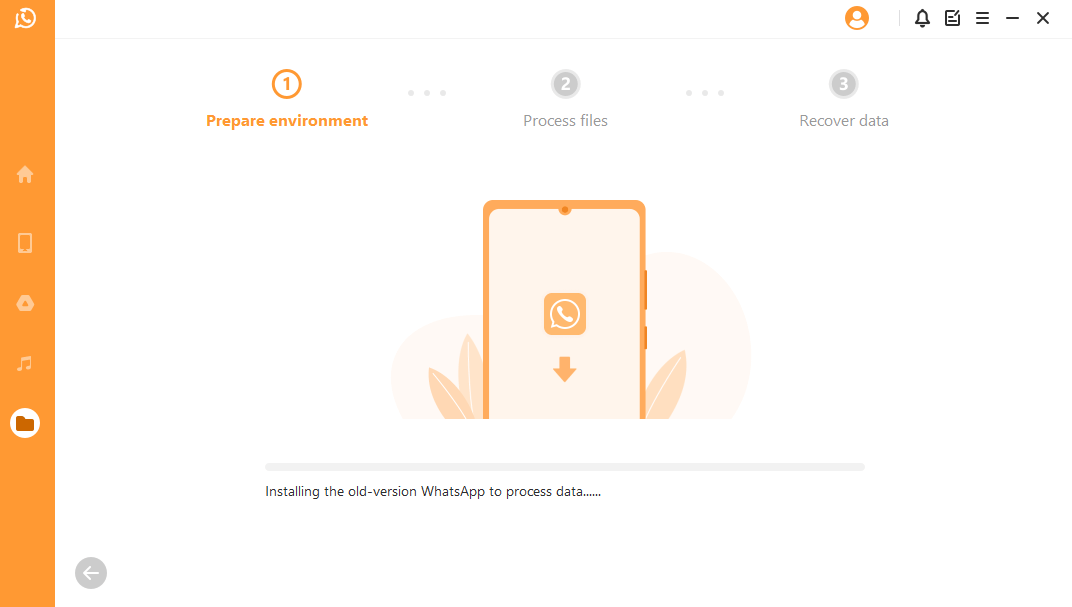Select step 3 circle indicator
The image size is (1072, 607).
(x=844, y=84)
